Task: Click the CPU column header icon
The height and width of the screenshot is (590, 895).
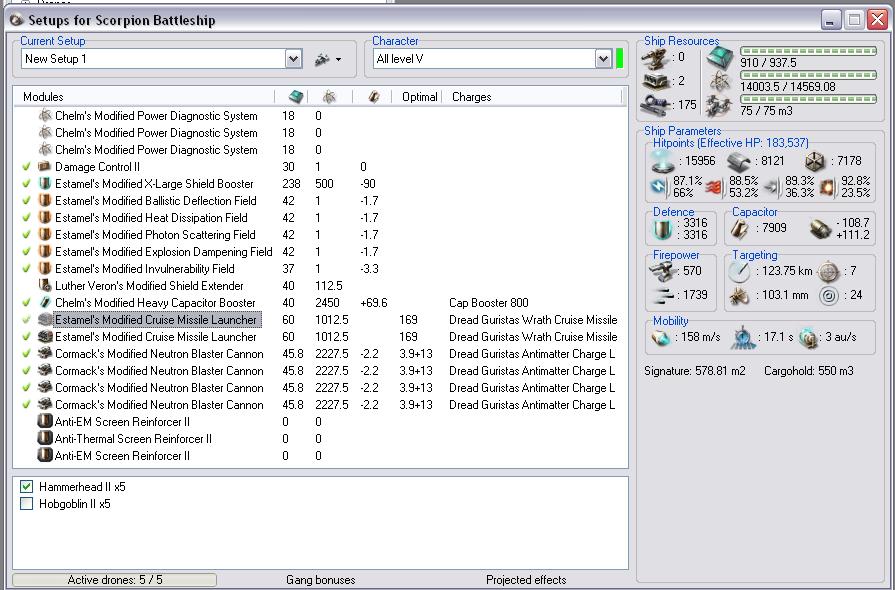Action: (296, 96)
